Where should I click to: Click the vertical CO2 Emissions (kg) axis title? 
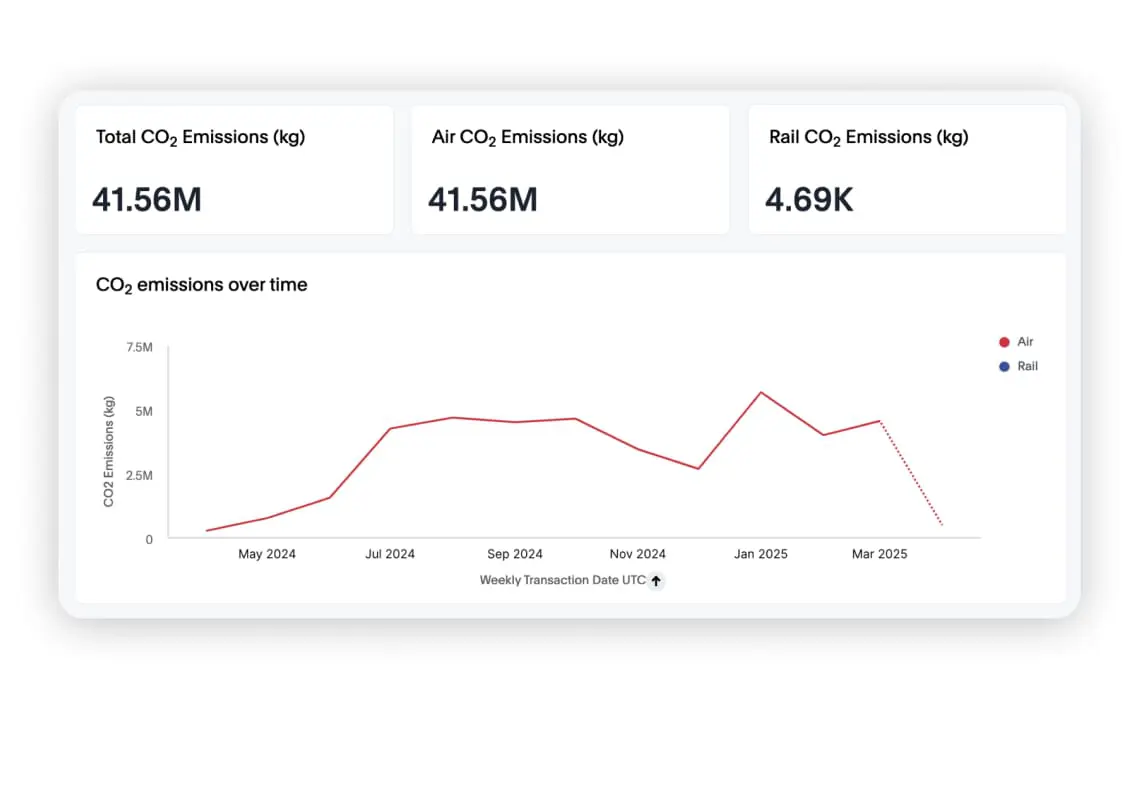109,450
